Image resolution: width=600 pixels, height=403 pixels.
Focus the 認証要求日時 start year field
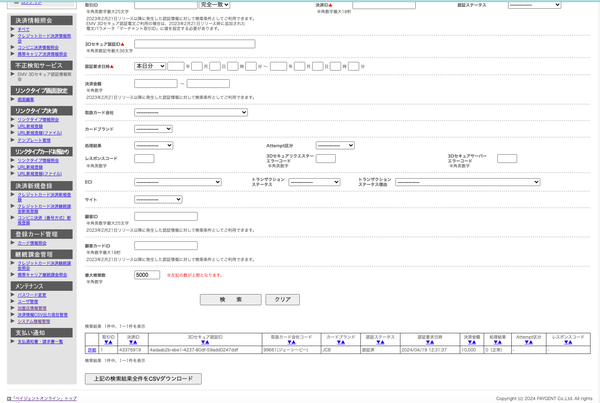click(x=176, y=66)
